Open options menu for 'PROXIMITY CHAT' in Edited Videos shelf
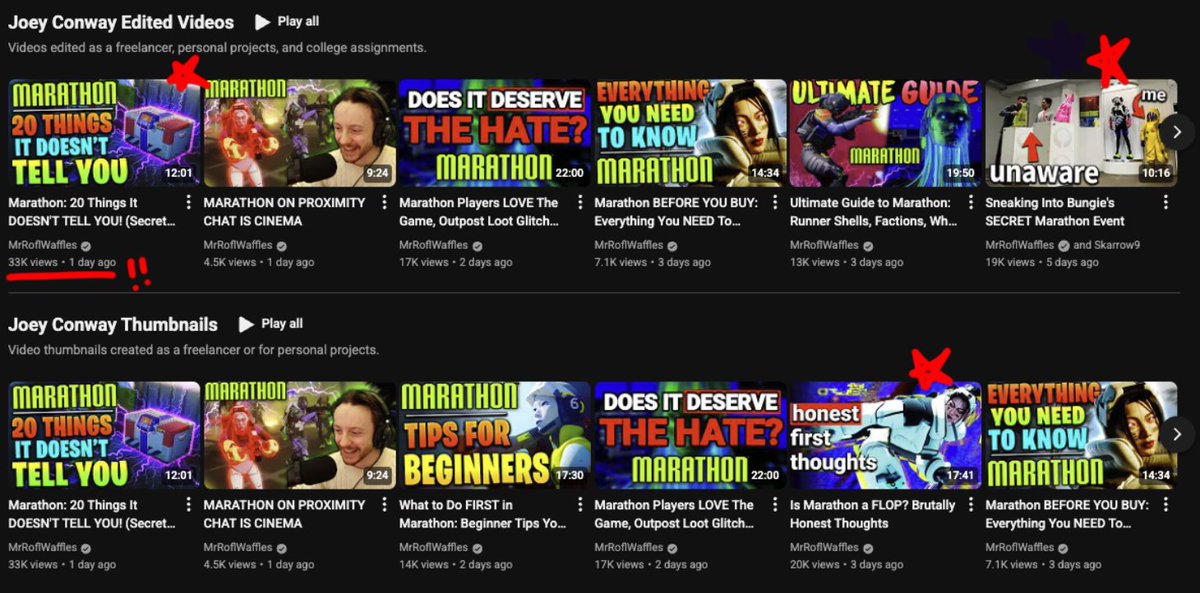The image size is (1200, 593). tap(384, 203)
